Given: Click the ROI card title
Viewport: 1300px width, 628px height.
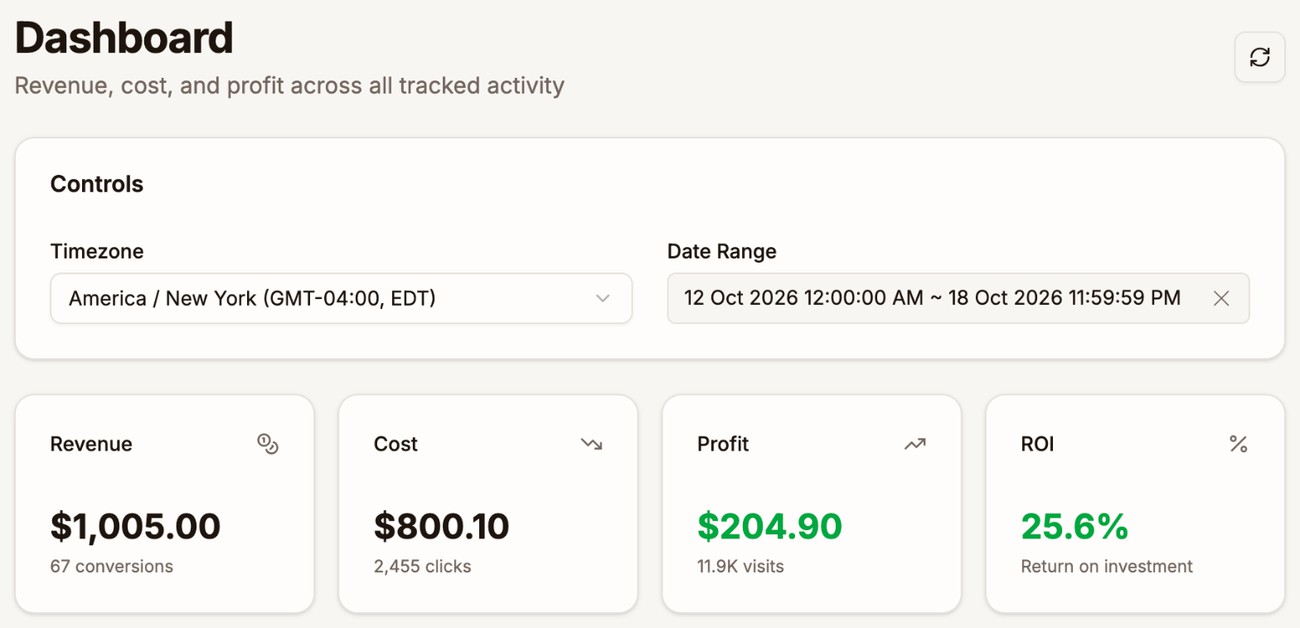Looking at the screenshot, I should 1038,444.
